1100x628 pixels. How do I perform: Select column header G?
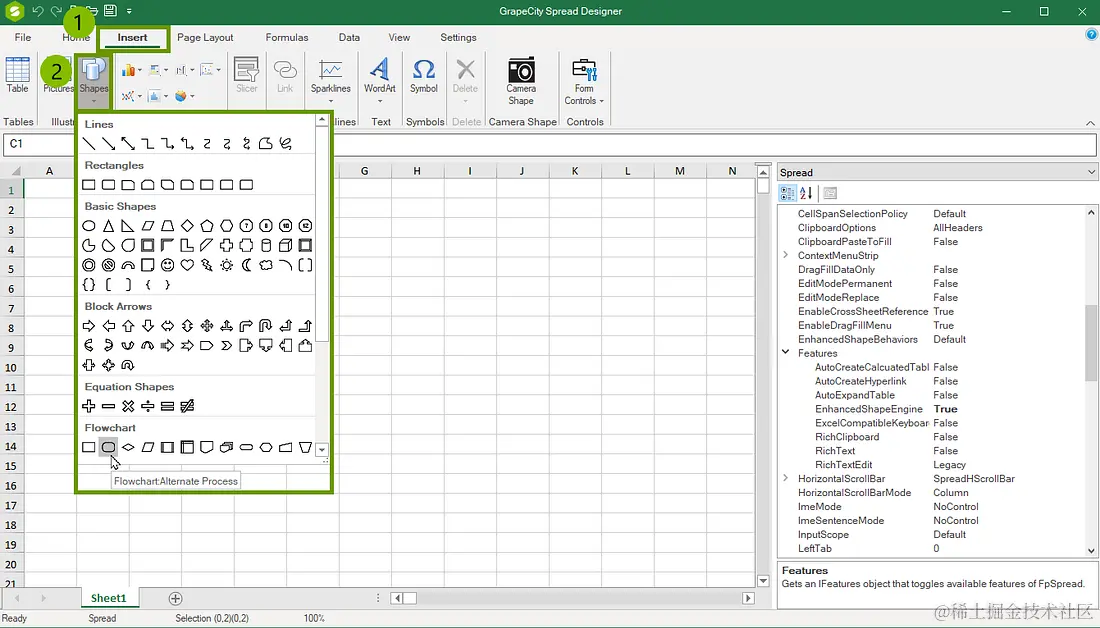click(x=365, y=171)
